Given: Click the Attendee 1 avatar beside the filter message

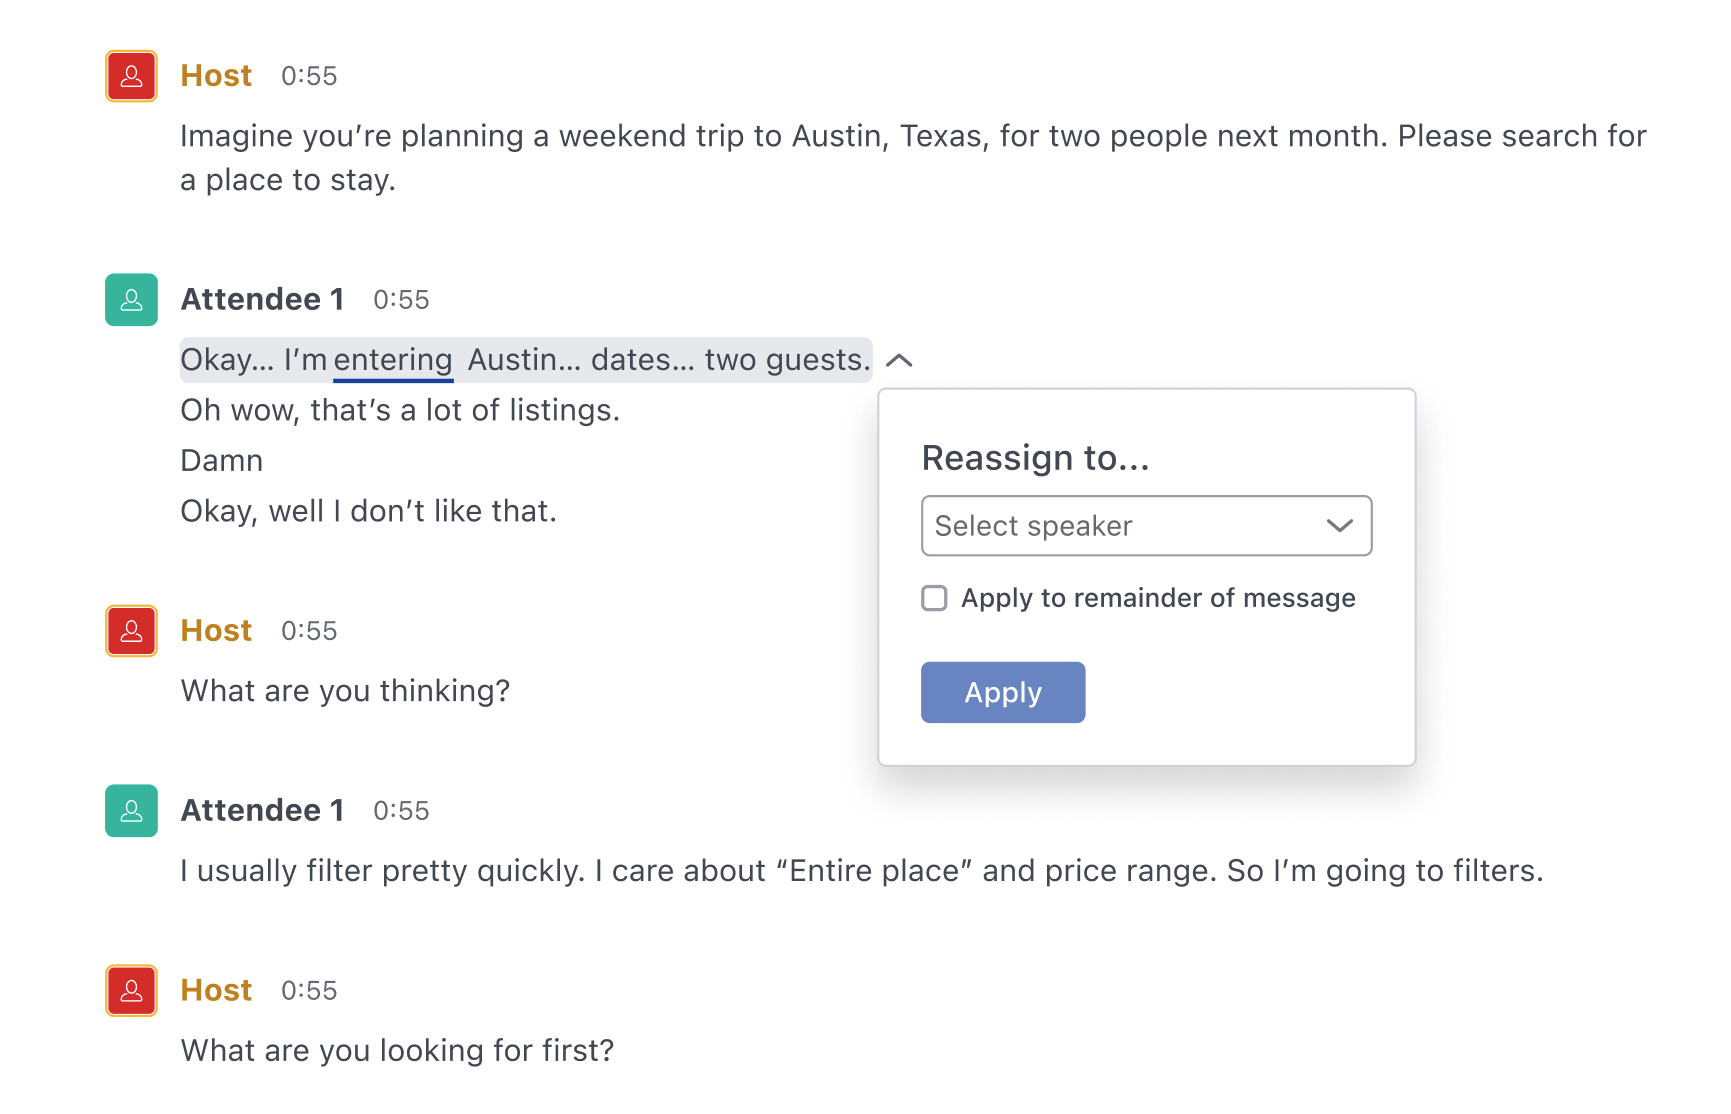Looking at the screenshot, I should pos(131,811).
